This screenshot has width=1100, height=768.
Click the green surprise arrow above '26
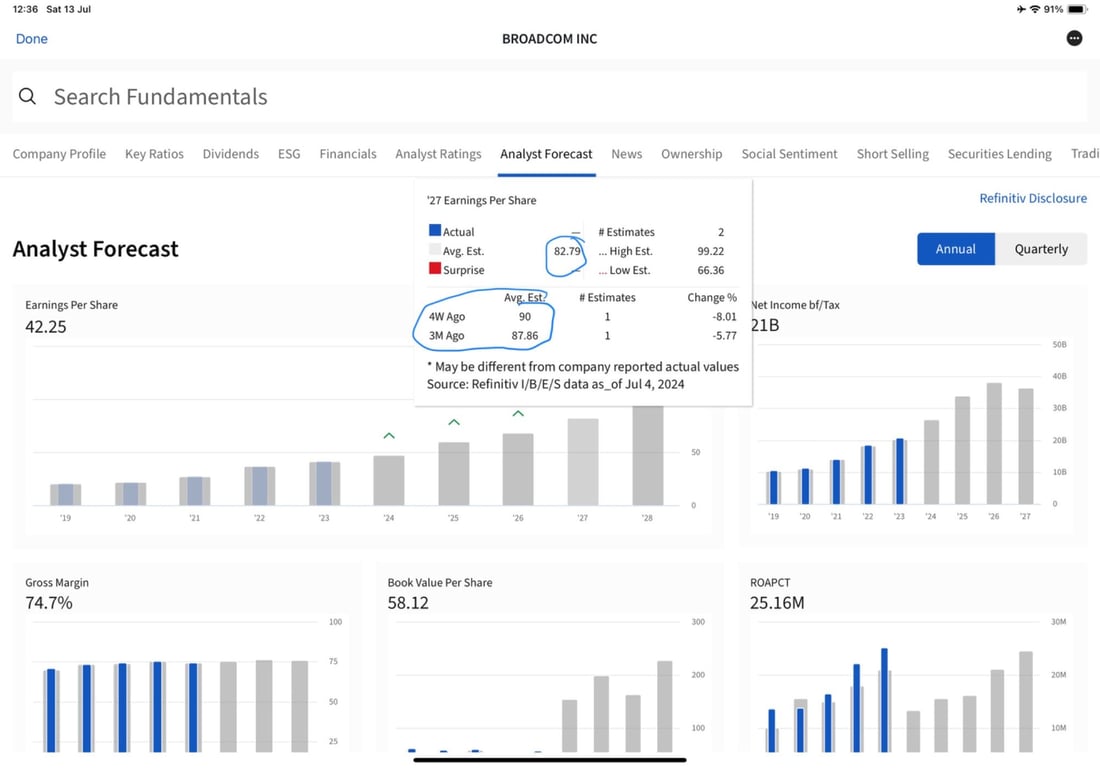(518, 413)
